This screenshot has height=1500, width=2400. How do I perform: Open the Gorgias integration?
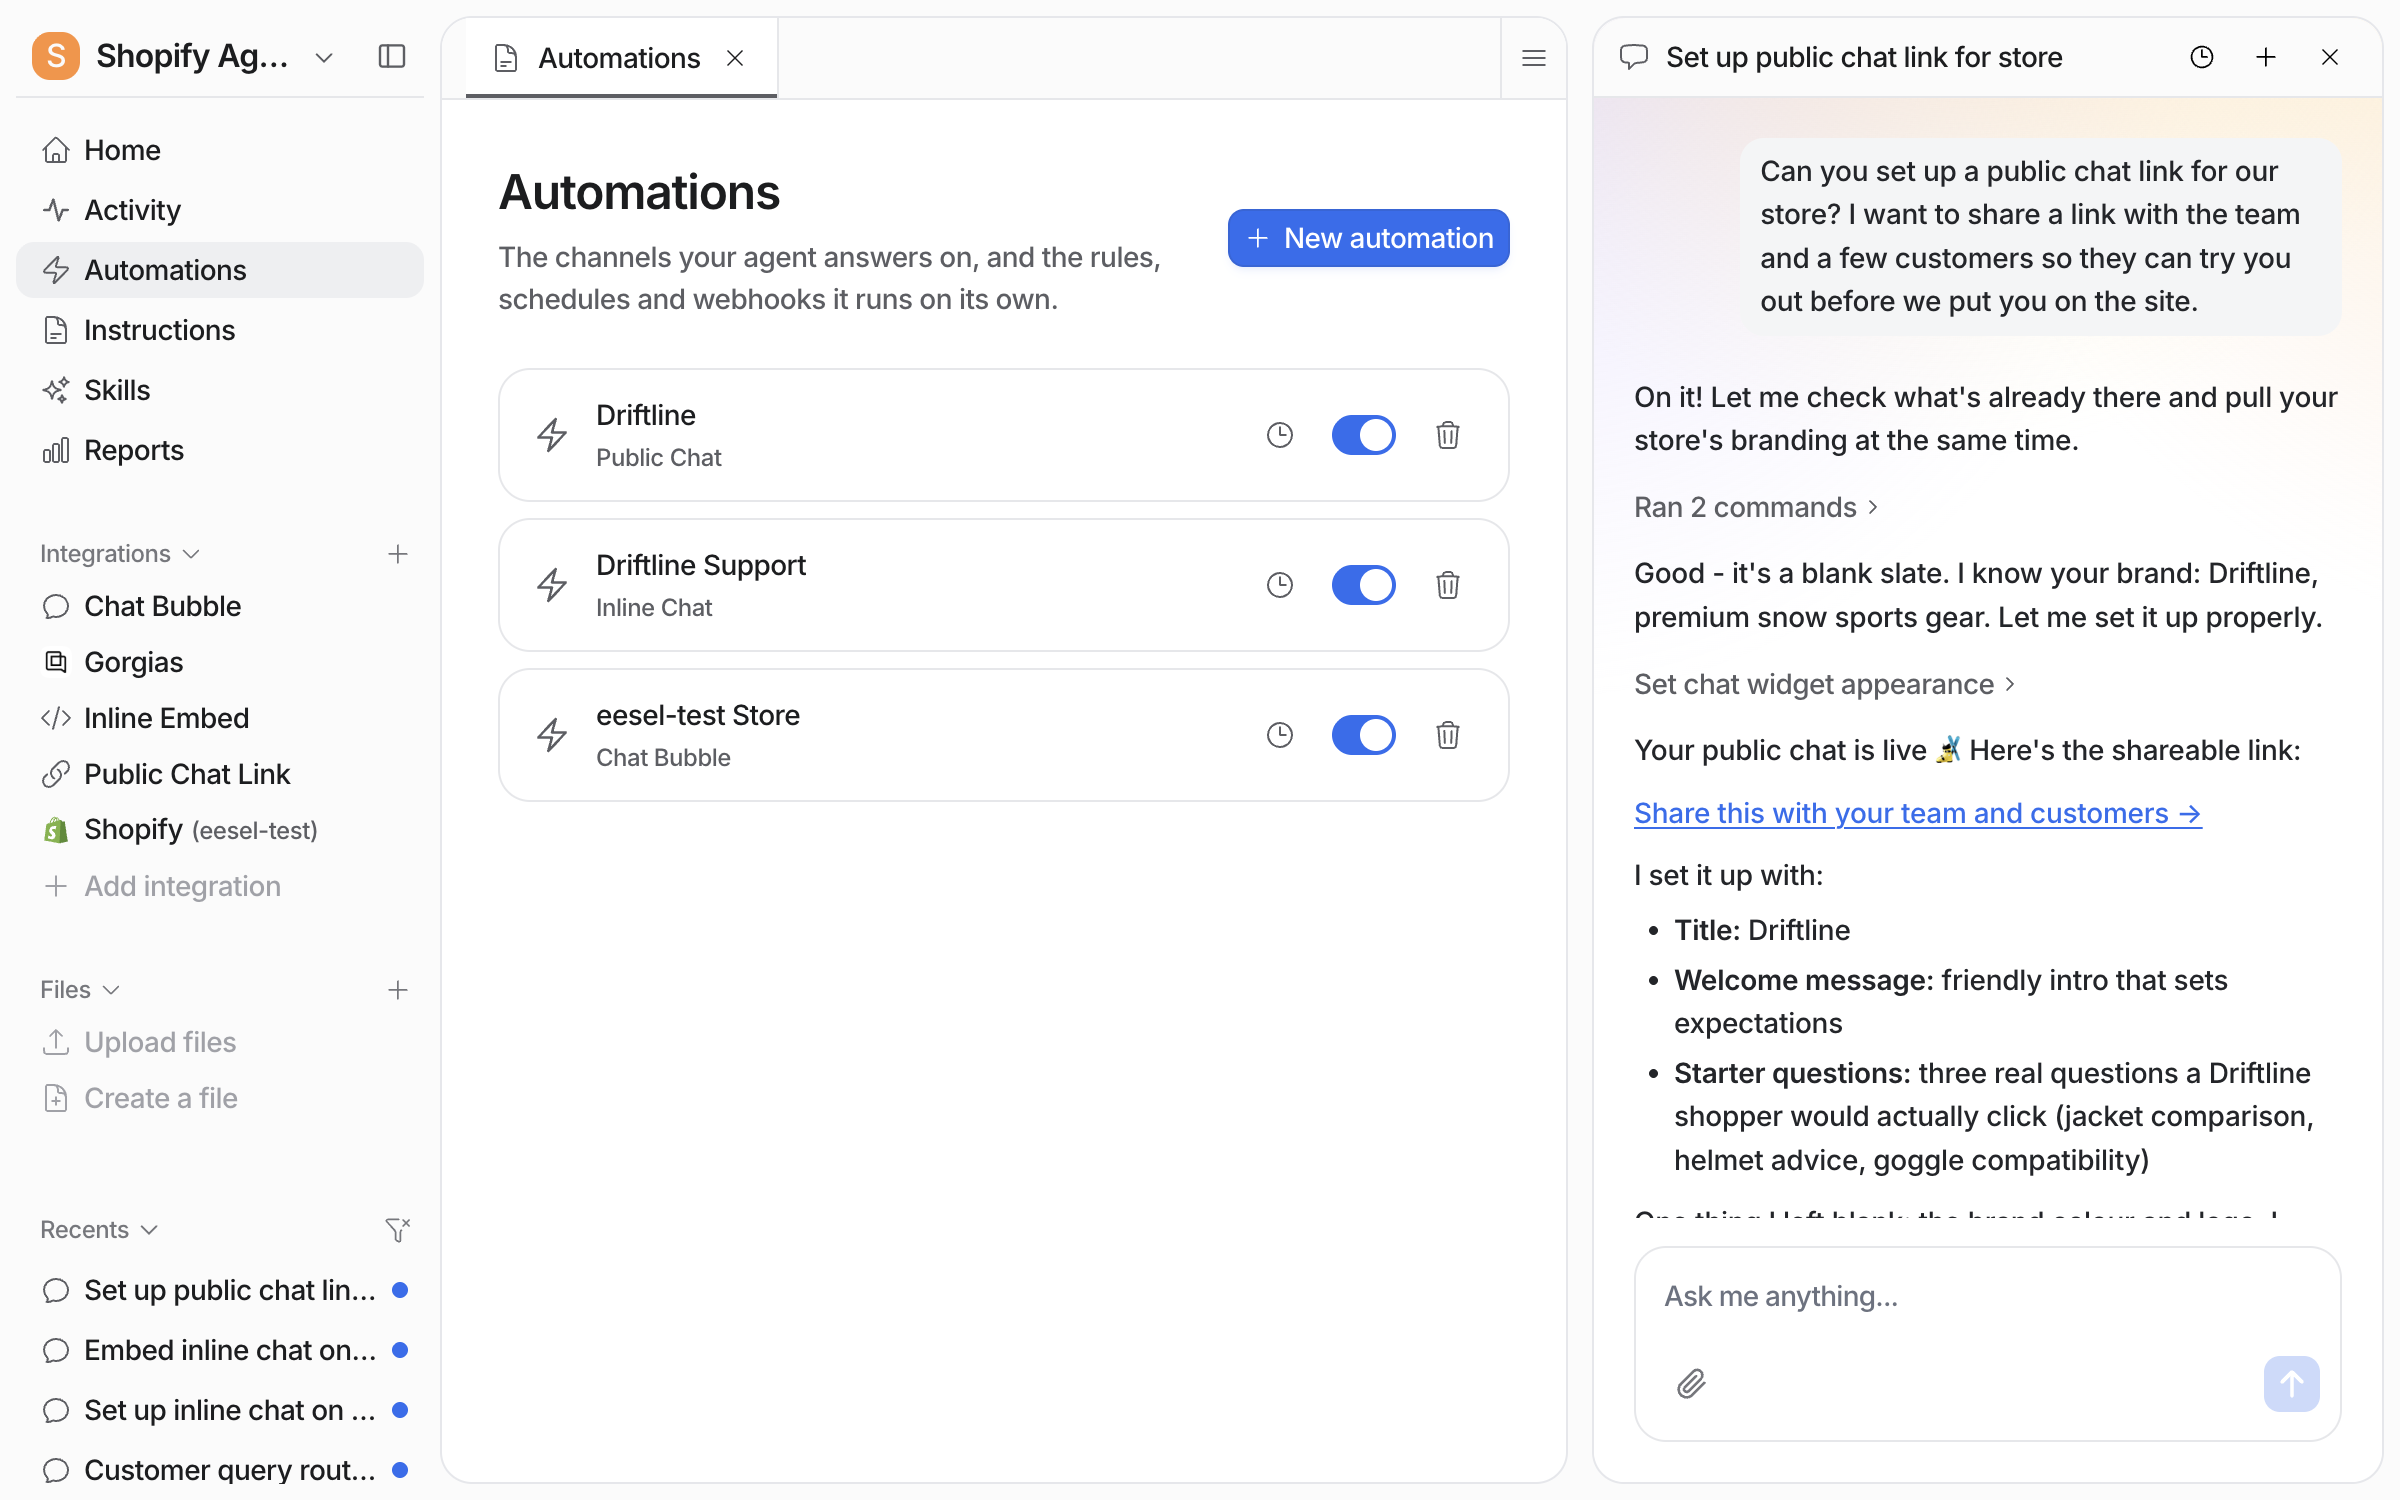(220, 662)
